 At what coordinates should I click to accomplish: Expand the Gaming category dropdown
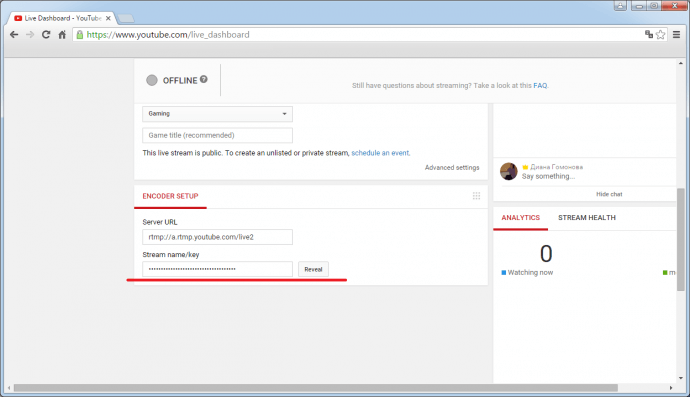point(217,114)
